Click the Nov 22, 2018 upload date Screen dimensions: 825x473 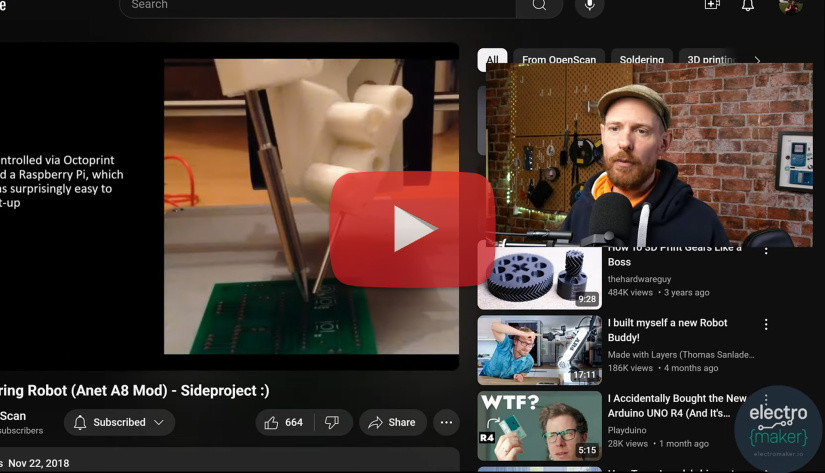[x=38, y=463]
